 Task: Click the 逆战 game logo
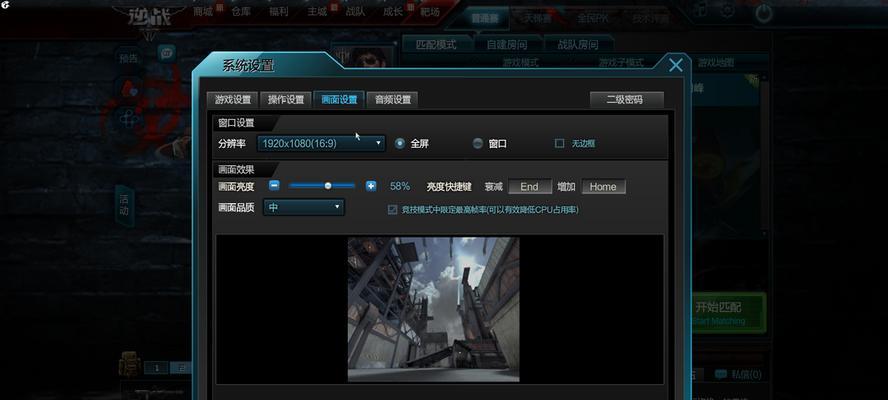[x=150, y=16]
